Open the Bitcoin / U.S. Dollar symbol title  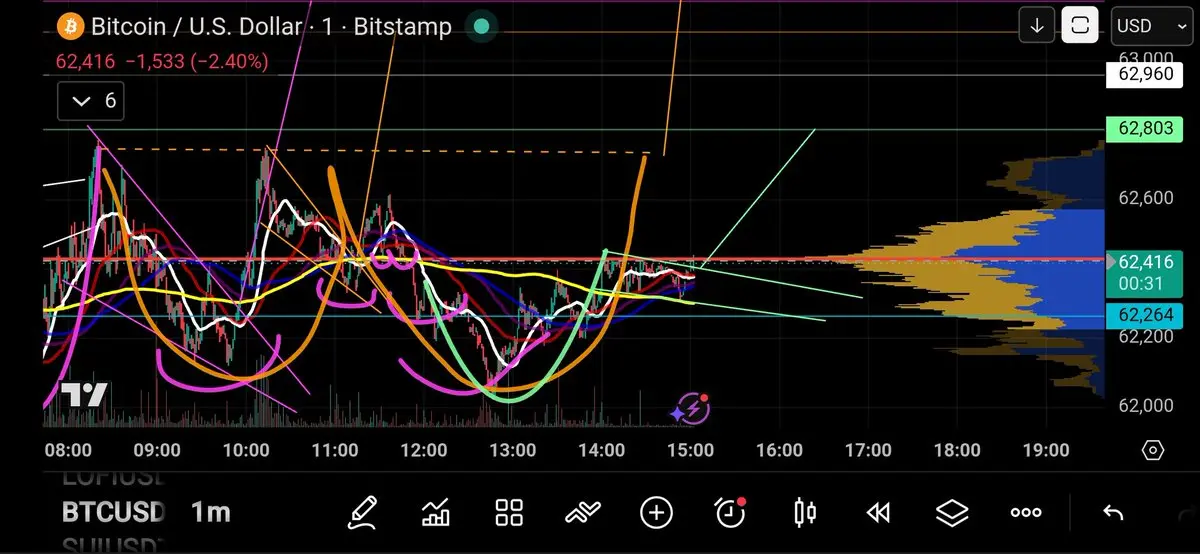click(197, 26)
